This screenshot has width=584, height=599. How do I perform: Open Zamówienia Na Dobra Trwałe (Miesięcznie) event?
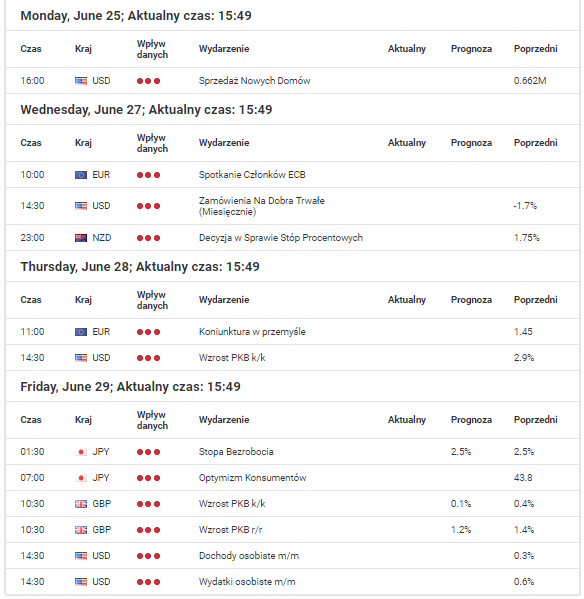(262, 206)
